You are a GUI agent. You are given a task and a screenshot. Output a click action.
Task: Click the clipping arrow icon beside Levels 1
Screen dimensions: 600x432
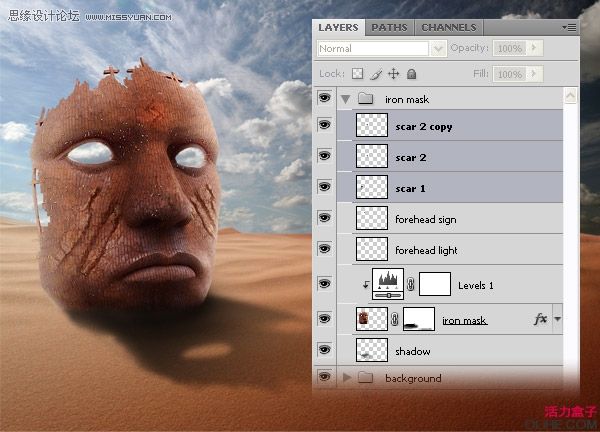tap(366, 285)
